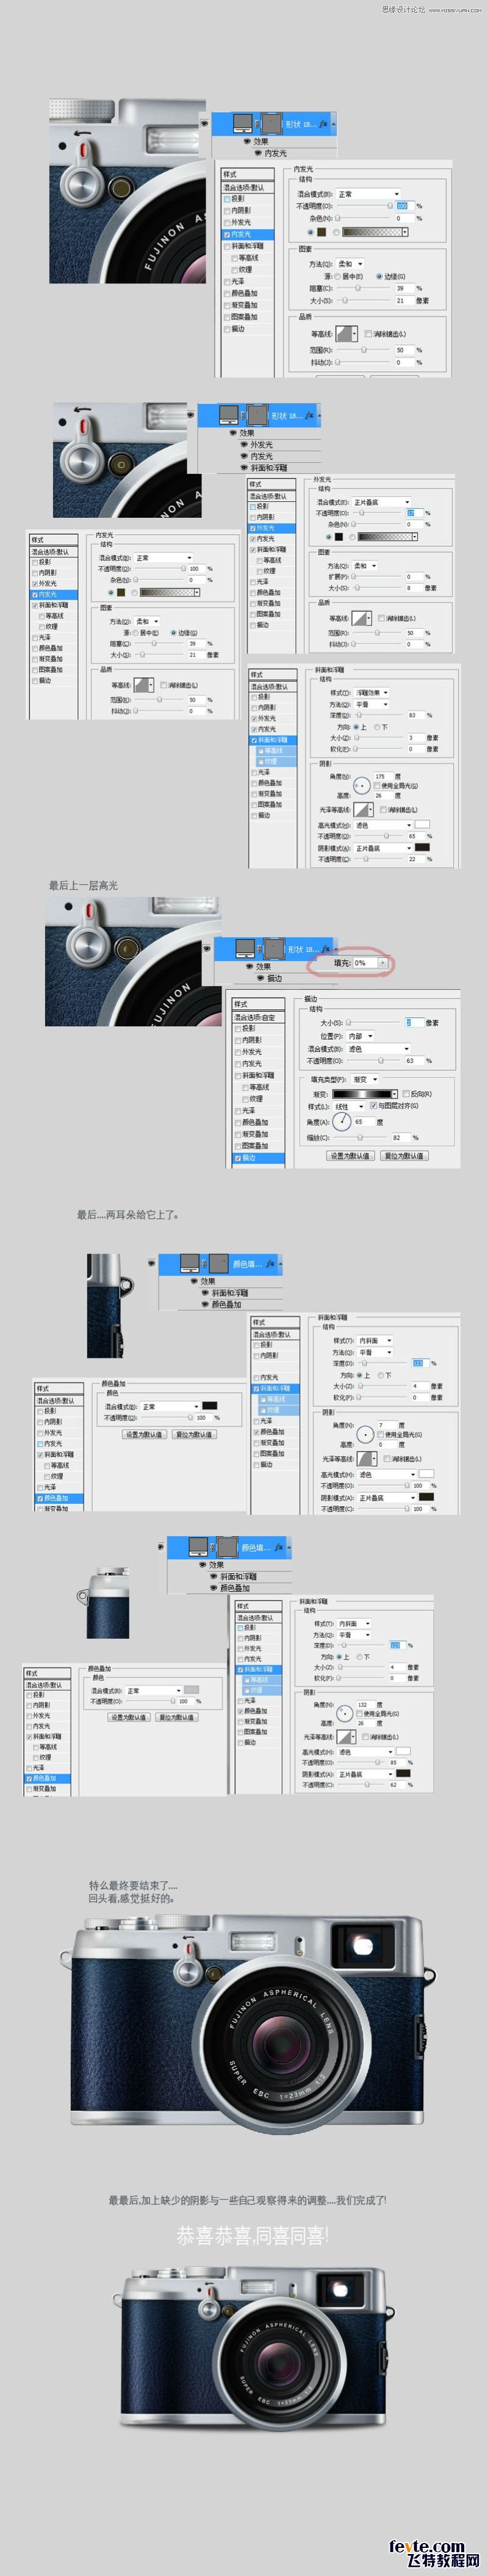This screenshot has height=2576, width=488.
Task: Click the circled fill 0% input field
Action: point(366,963)
